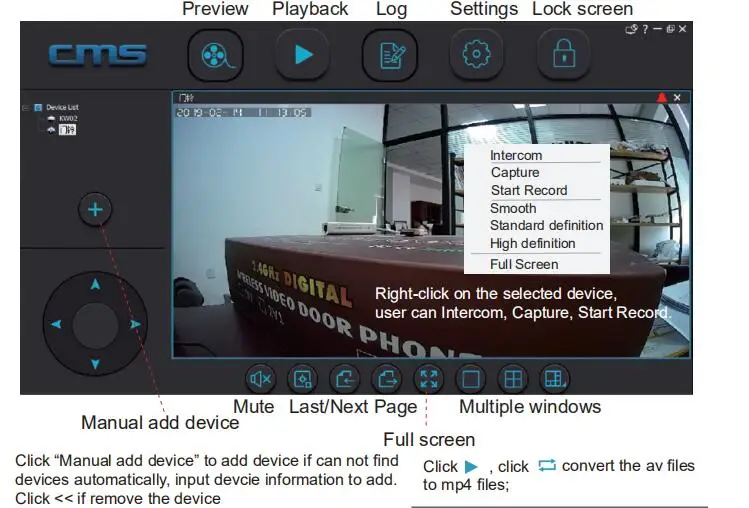Choose Start Record from the context menu
This screenshot has height=508, width=749.
[529, 190]
